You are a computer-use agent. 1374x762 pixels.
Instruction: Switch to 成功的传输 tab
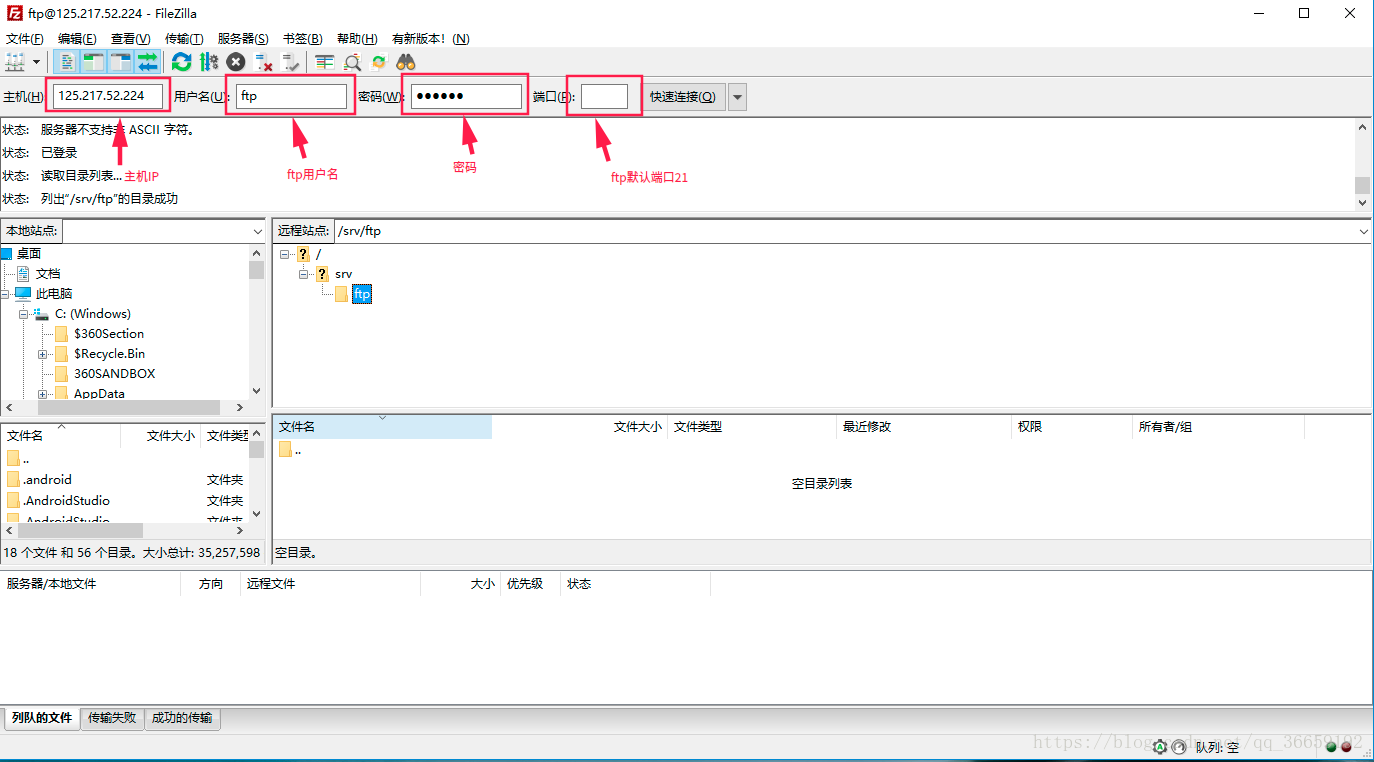182,718
